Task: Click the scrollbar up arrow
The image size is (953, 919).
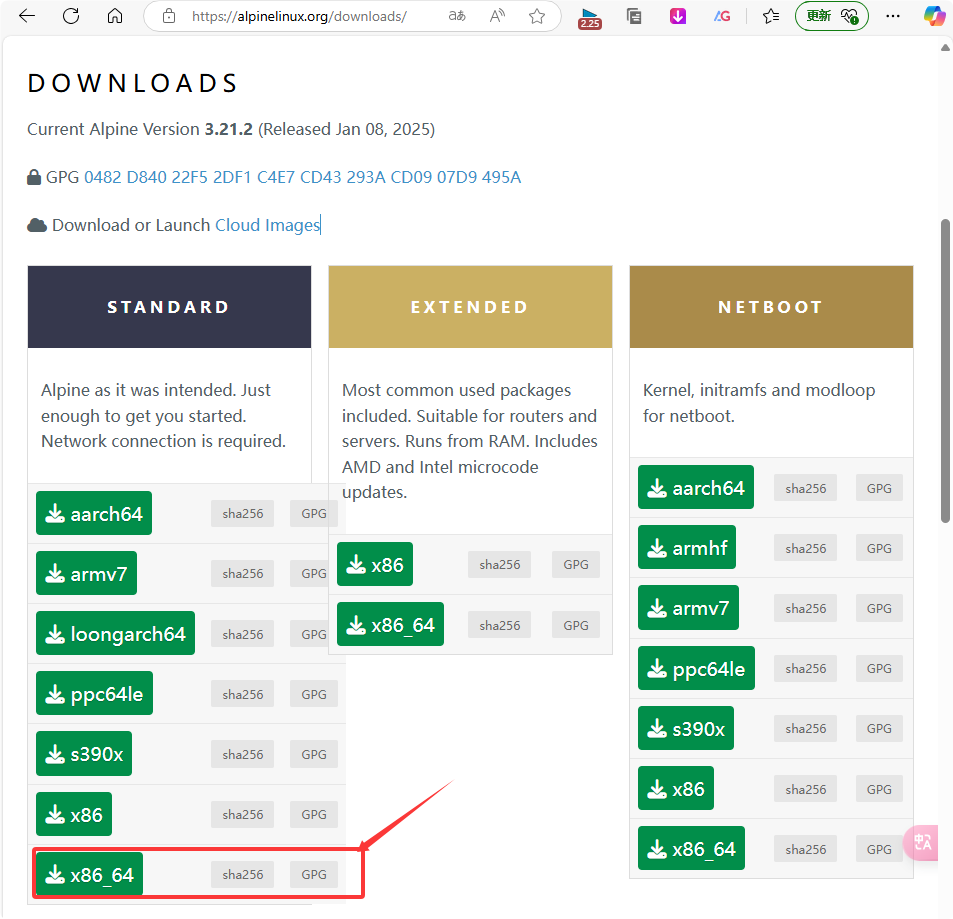Action: (x=945, y=47)
